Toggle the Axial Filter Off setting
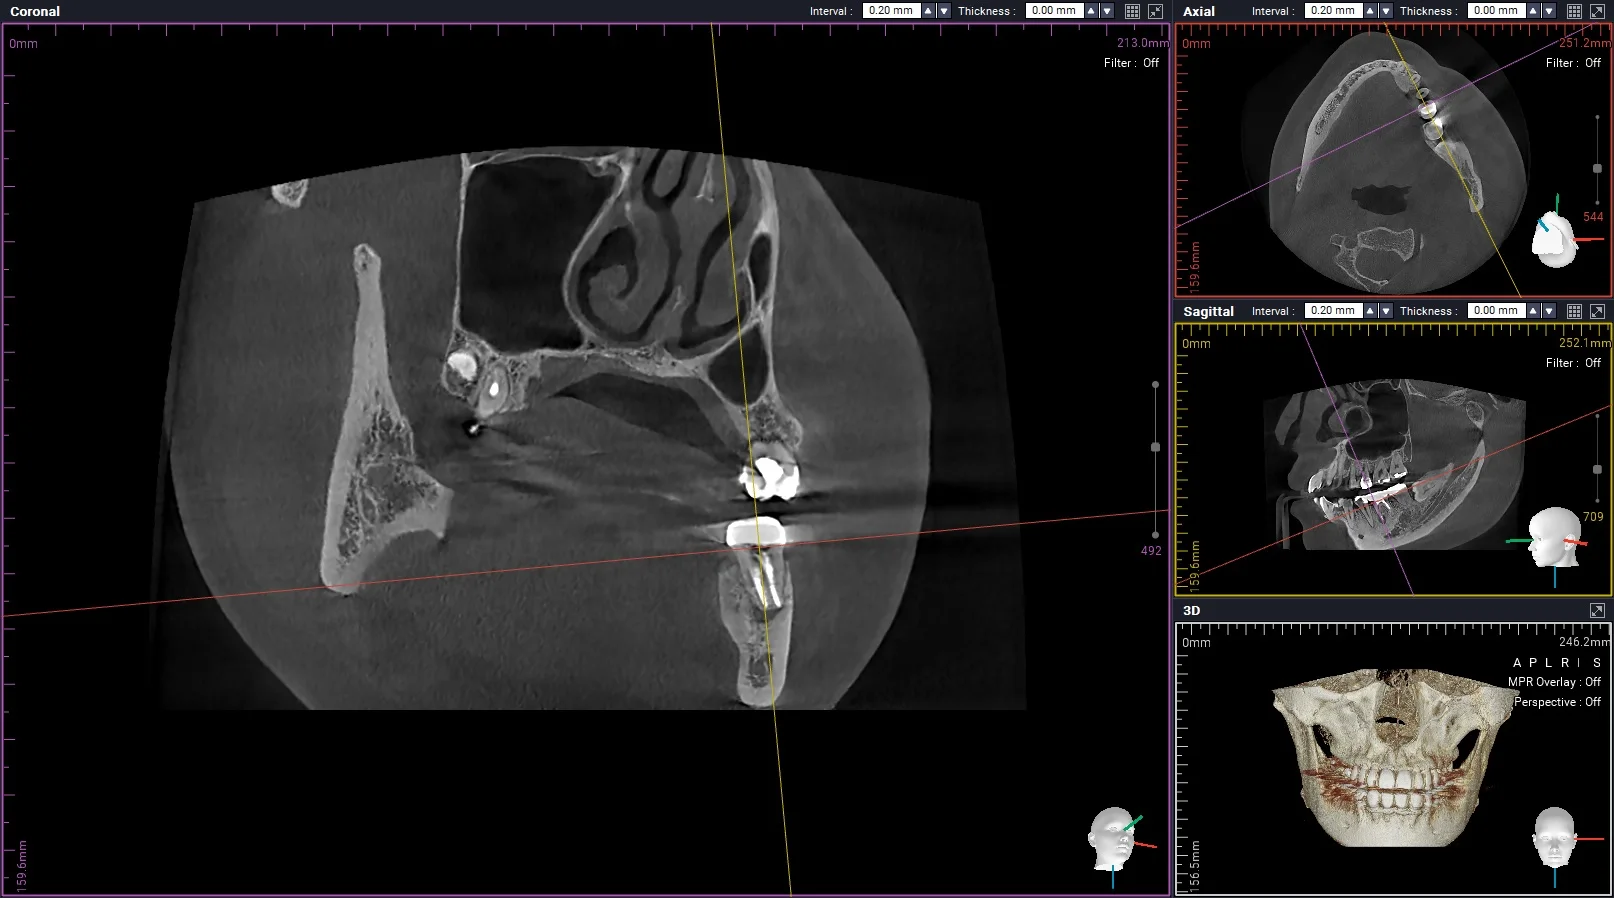The width and height of the screenshot is (1614, 898). [x=1573, y=63]
